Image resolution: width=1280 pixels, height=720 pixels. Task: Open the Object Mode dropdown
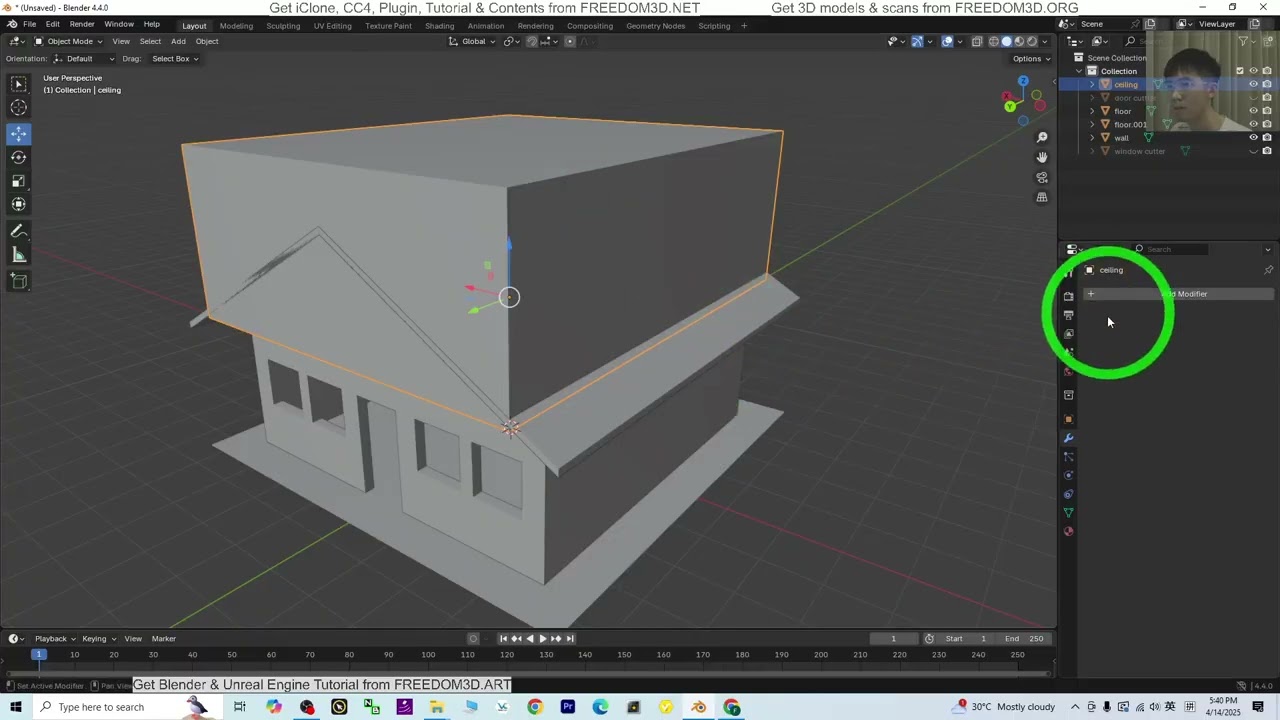pos(68,41)
